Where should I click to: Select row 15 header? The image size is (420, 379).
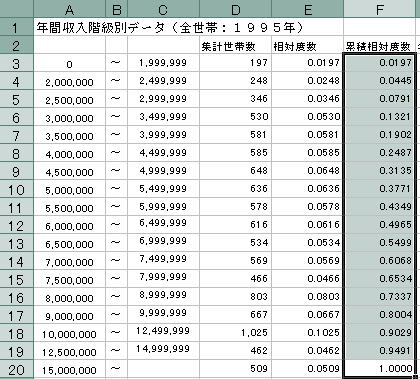click(16, 279)
